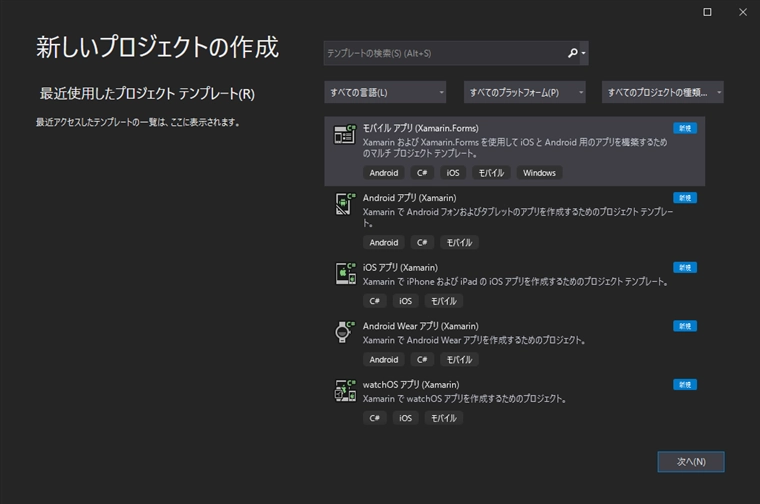The width and height of the screenshot is (760, 504).
Task: Click the new badge on watchOS template
Action: 685,385
